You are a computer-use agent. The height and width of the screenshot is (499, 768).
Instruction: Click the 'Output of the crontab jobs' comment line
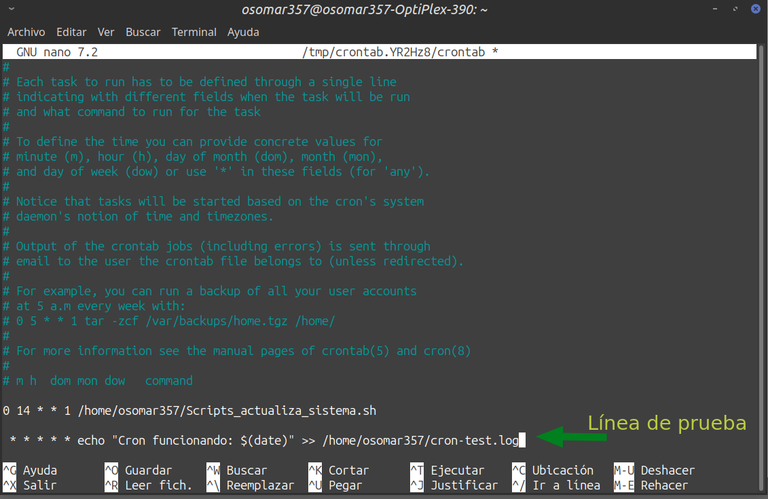point(216,246)
